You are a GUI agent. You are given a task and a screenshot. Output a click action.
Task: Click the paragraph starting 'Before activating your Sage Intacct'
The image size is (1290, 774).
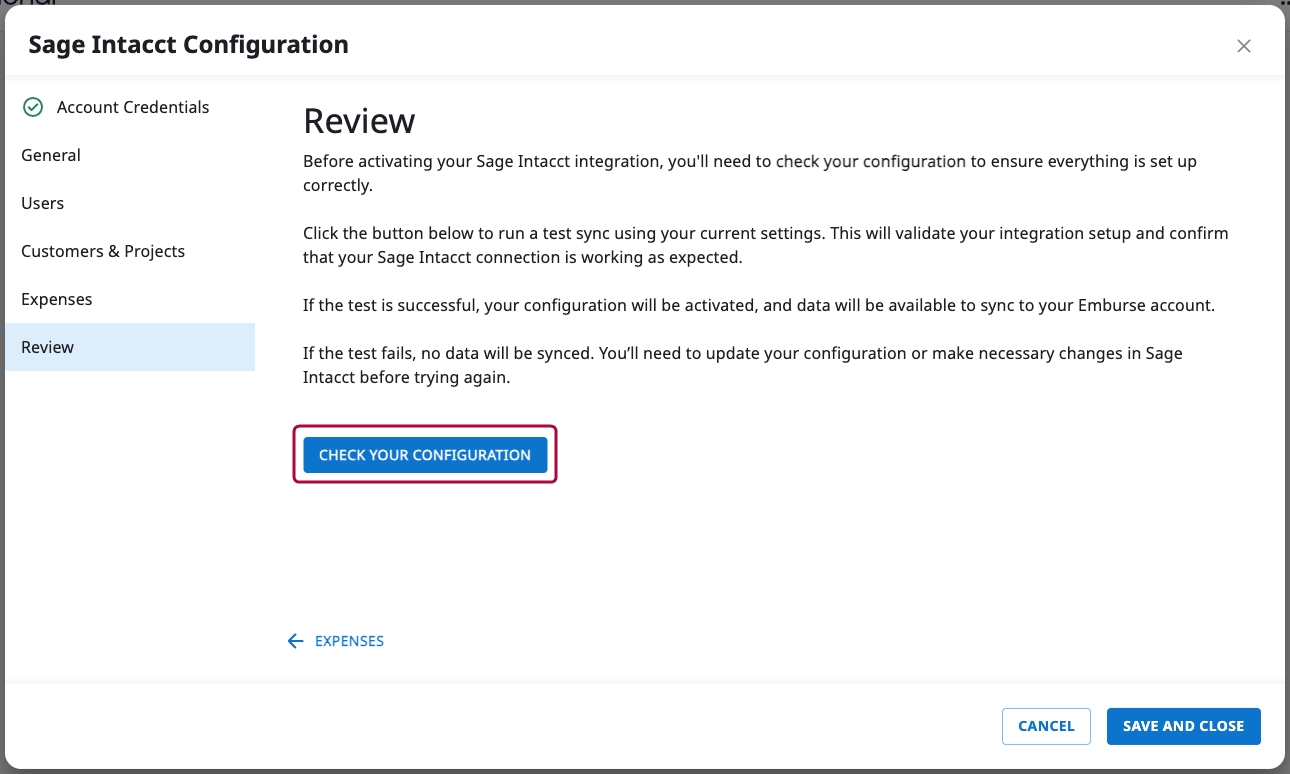point(750,173)
